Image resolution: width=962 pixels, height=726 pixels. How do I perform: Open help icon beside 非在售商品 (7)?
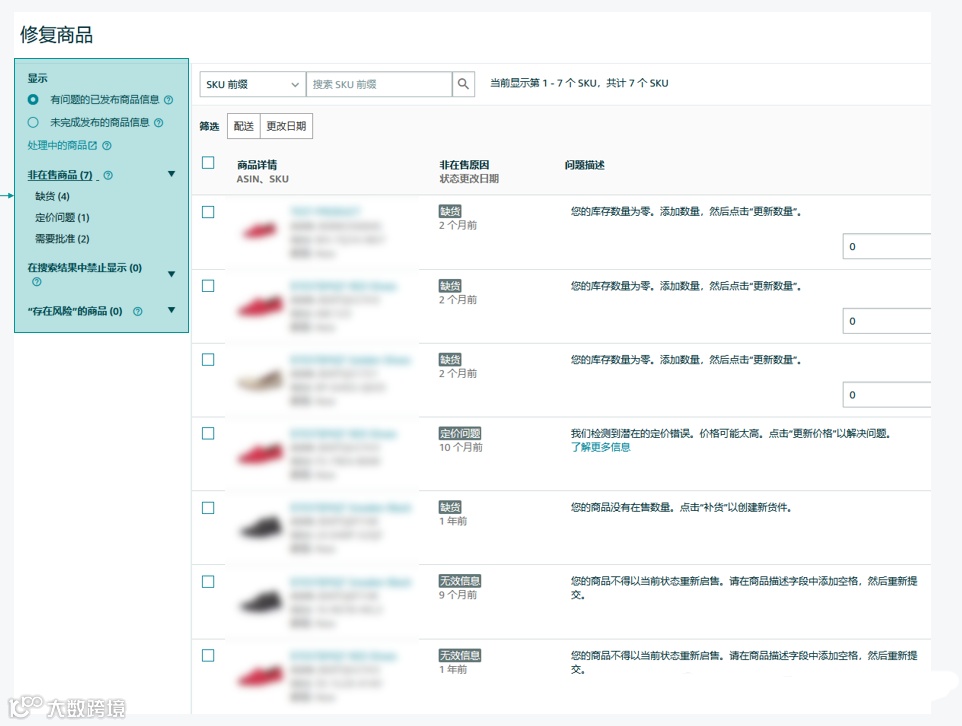[108, 176]
